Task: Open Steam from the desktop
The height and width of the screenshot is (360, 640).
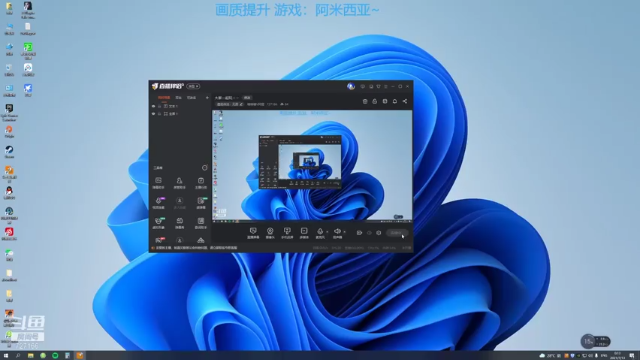Action: coord(9,152)
